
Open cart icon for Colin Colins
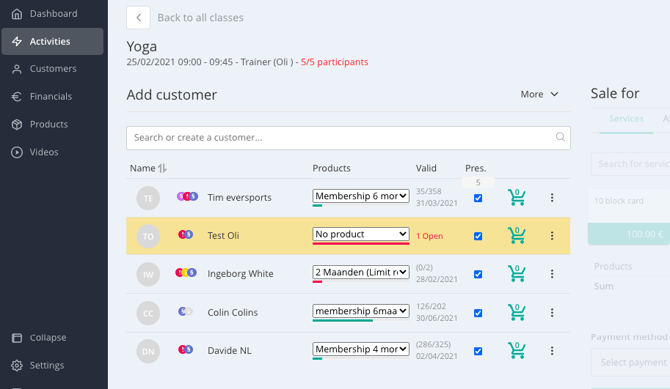click(x=517, y=312)
